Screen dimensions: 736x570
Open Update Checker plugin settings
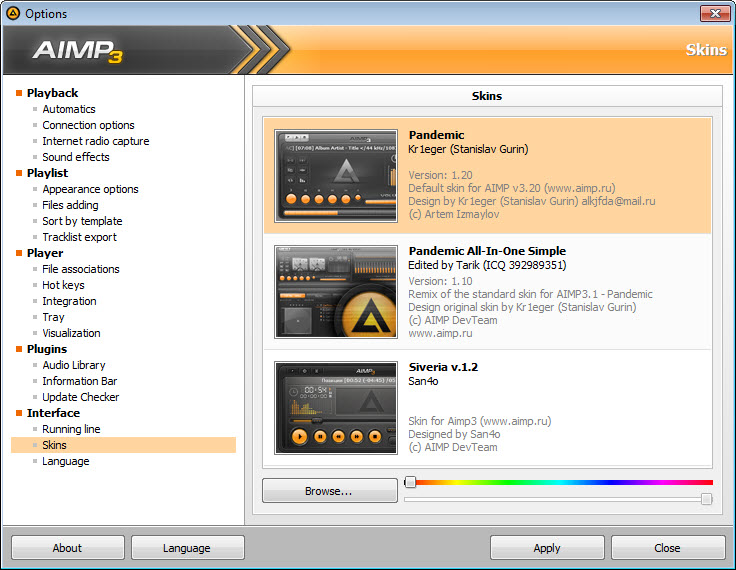coord(80,397)
